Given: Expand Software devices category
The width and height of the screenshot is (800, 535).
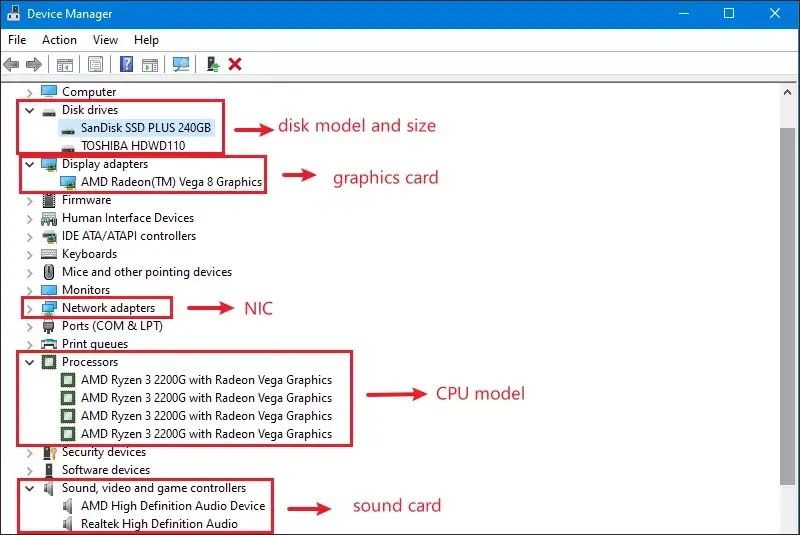Looking at the screenshot, I should coord(30,470).
